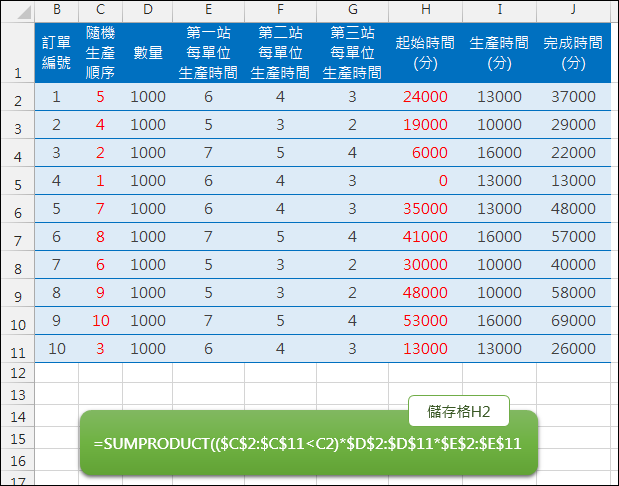Click completion time cell showing 69000
This screenshot has height=486, width=619.
573,321
